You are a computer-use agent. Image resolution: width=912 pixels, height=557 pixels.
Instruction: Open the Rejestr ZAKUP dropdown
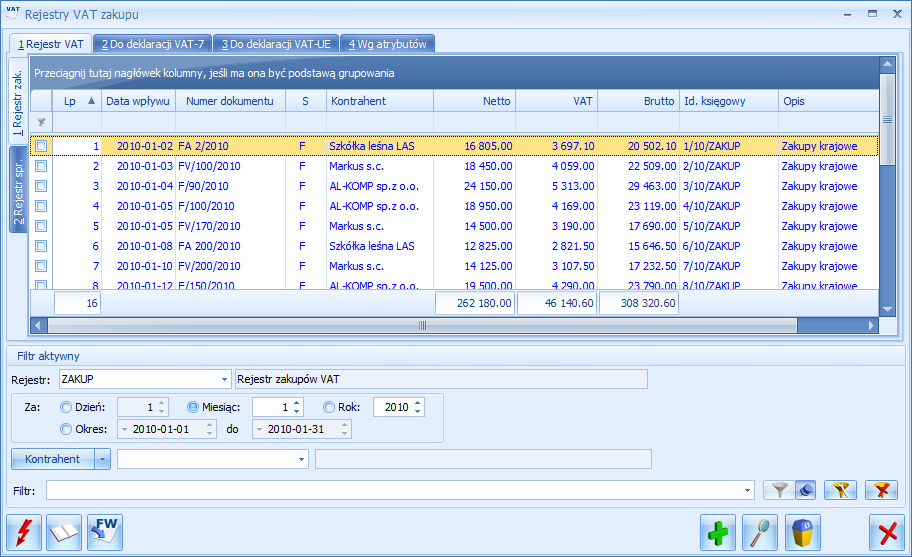[224, 380]
